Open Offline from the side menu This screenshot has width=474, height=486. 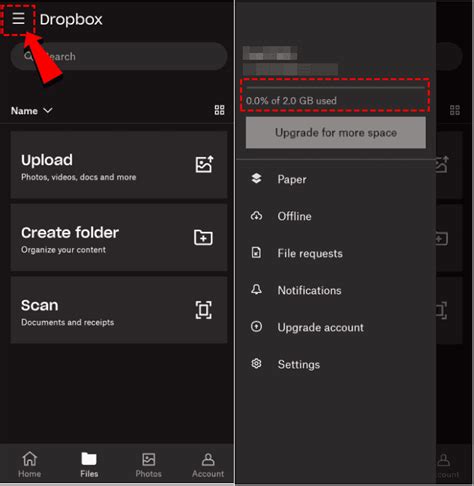336,216
